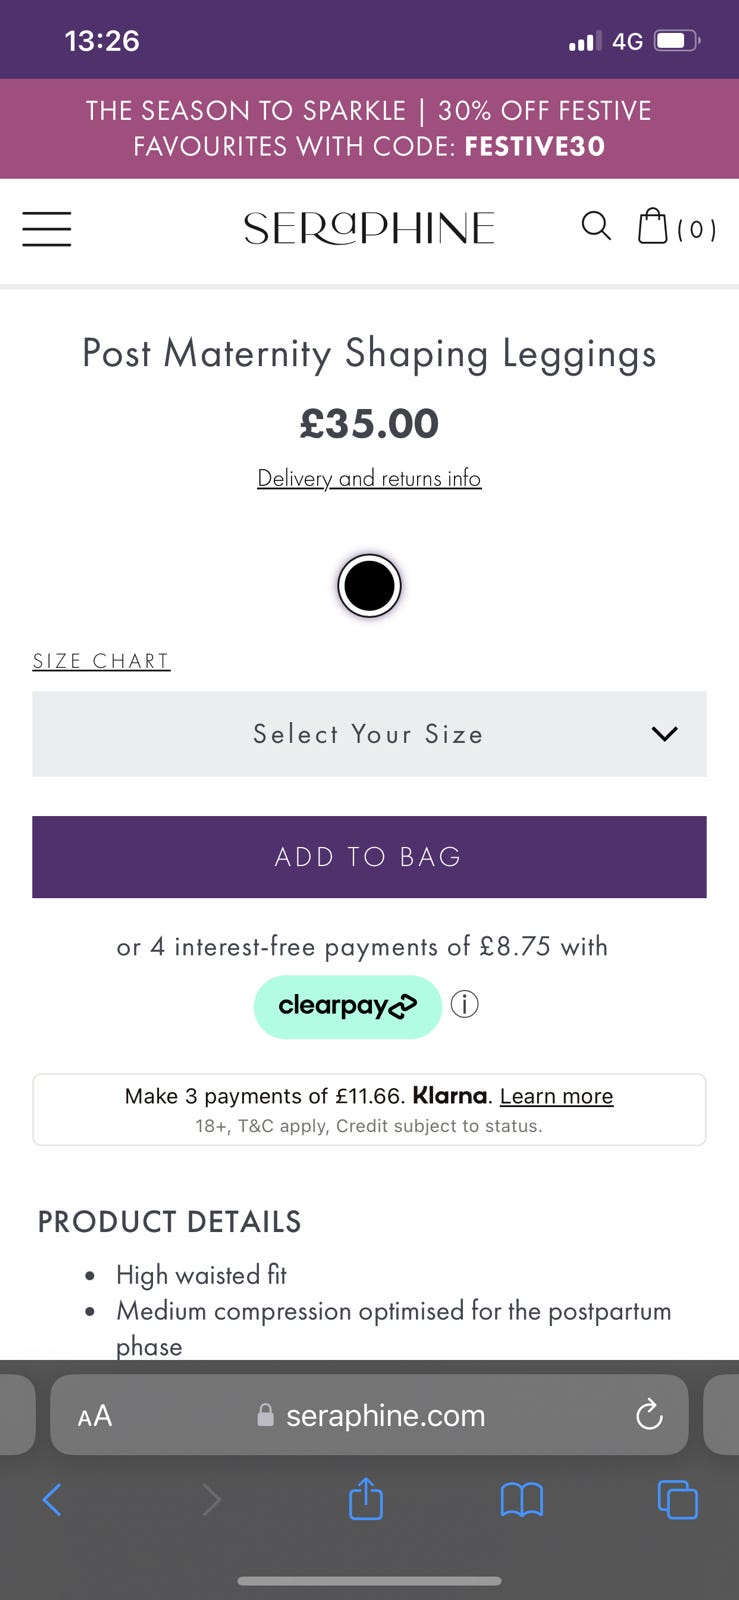Tap the AA reader options button

pos(95,1416)
